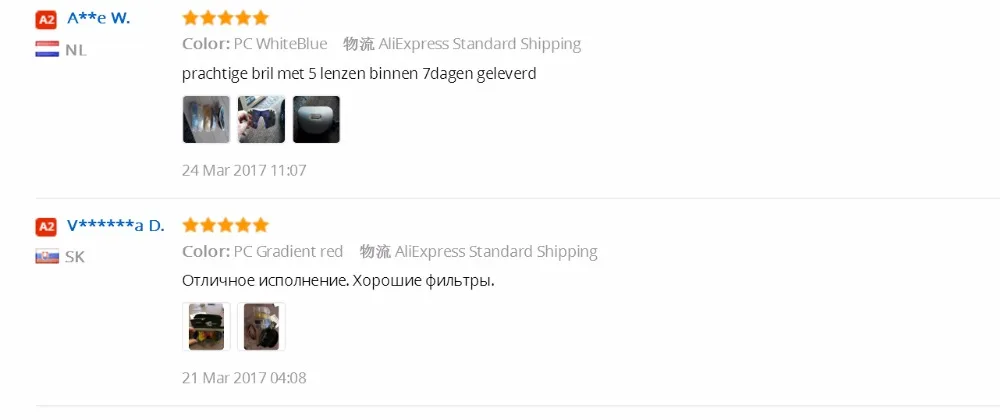Image resolution: width=1000 pixels, height=420 pixels.
Task: Open first photo in the Dutch review
Action: (206, 119)
